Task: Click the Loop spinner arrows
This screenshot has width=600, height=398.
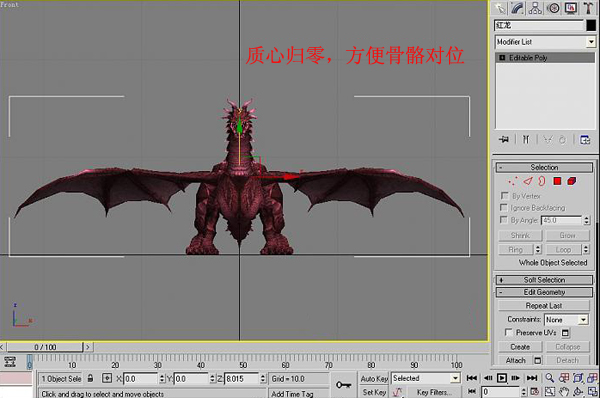Action: 586,250
